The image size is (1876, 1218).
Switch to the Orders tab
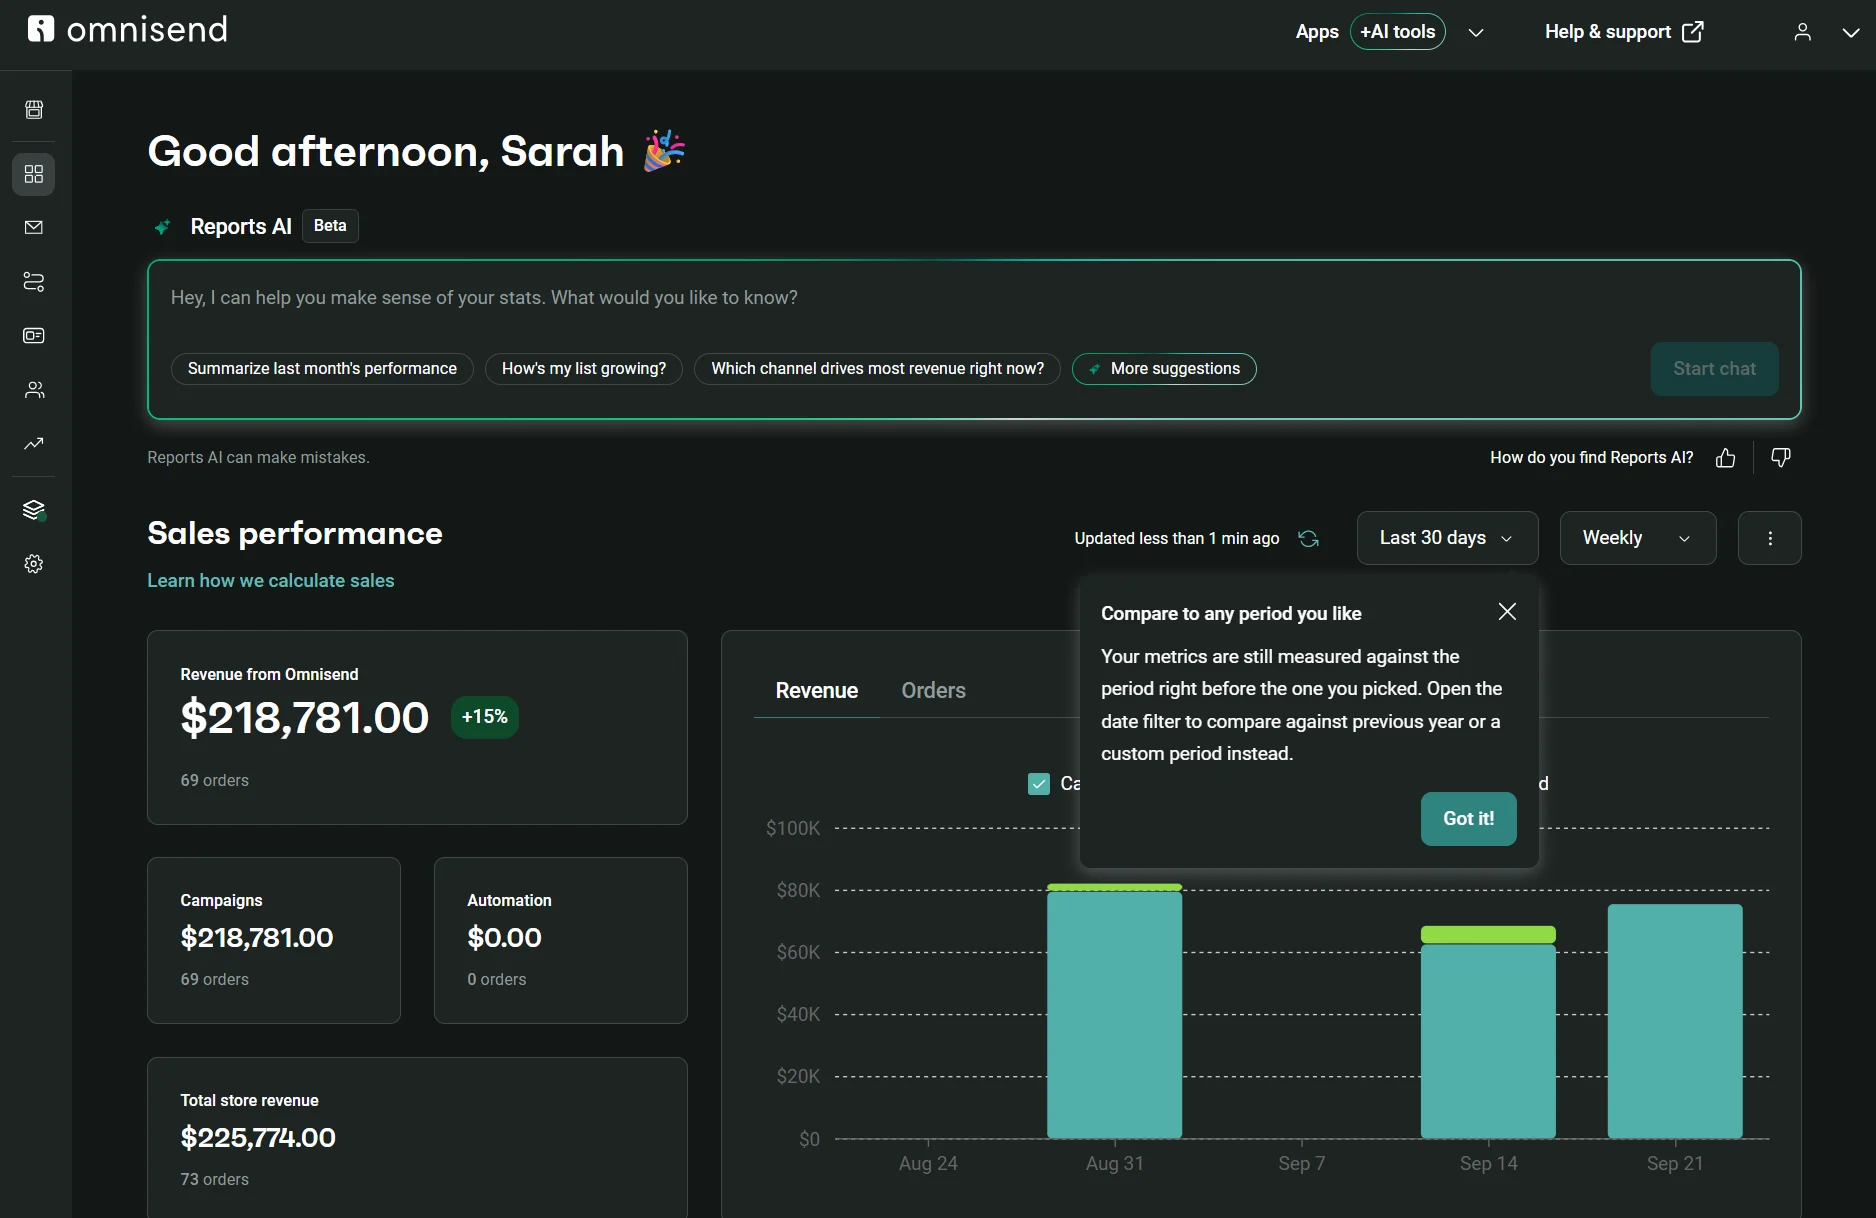[933, 691]
